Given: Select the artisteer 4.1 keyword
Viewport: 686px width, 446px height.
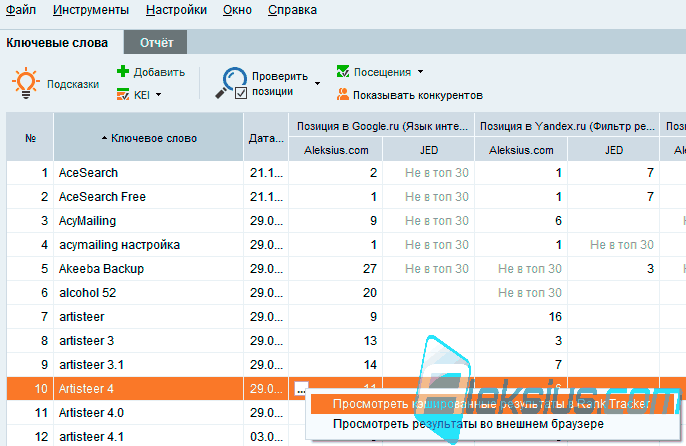Looking at the screenshot, I should tap(91, 436).
